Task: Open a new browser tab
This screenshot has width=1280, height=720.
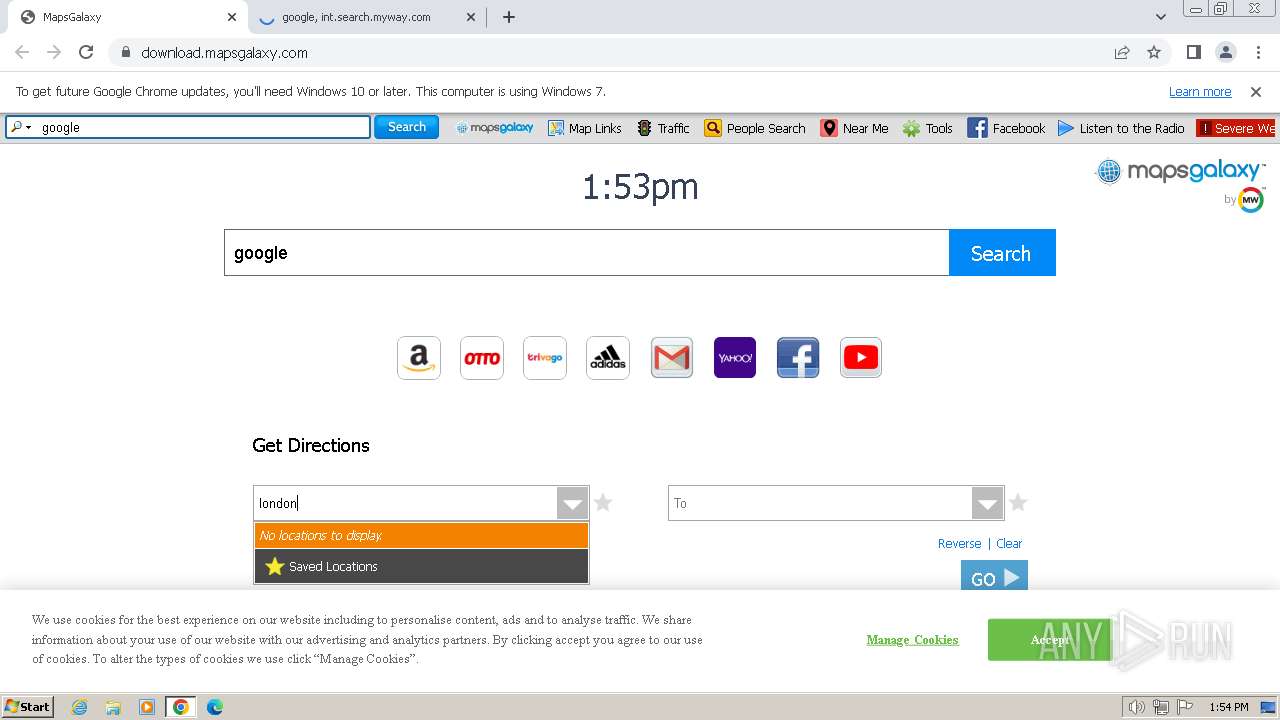Action: tap(509, 17)
